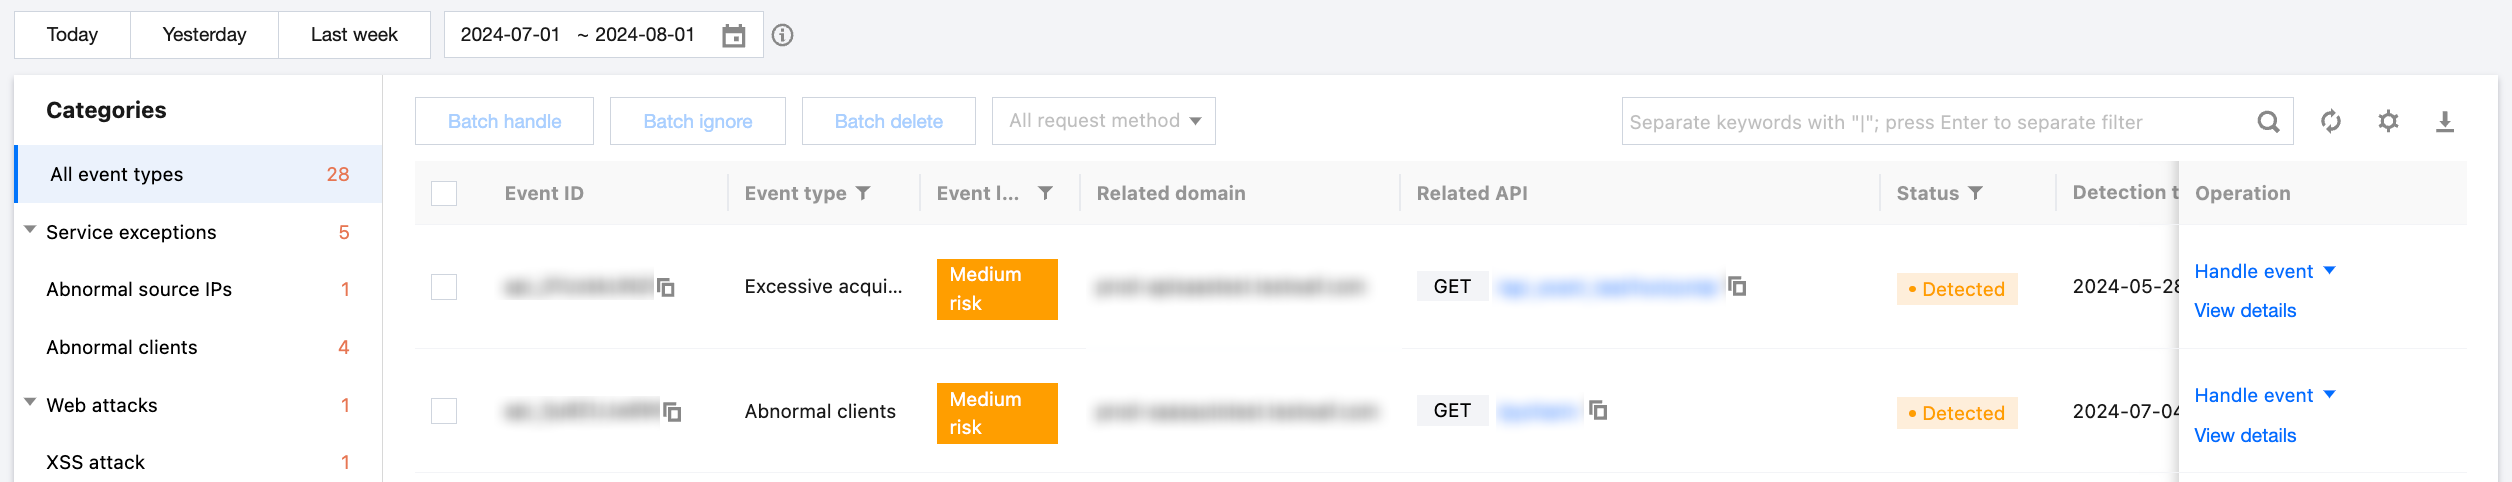Image resolution: width=2512 pixels, height=482 pixels.
Task: Open the All request method dropdown
Action: 1103,121
